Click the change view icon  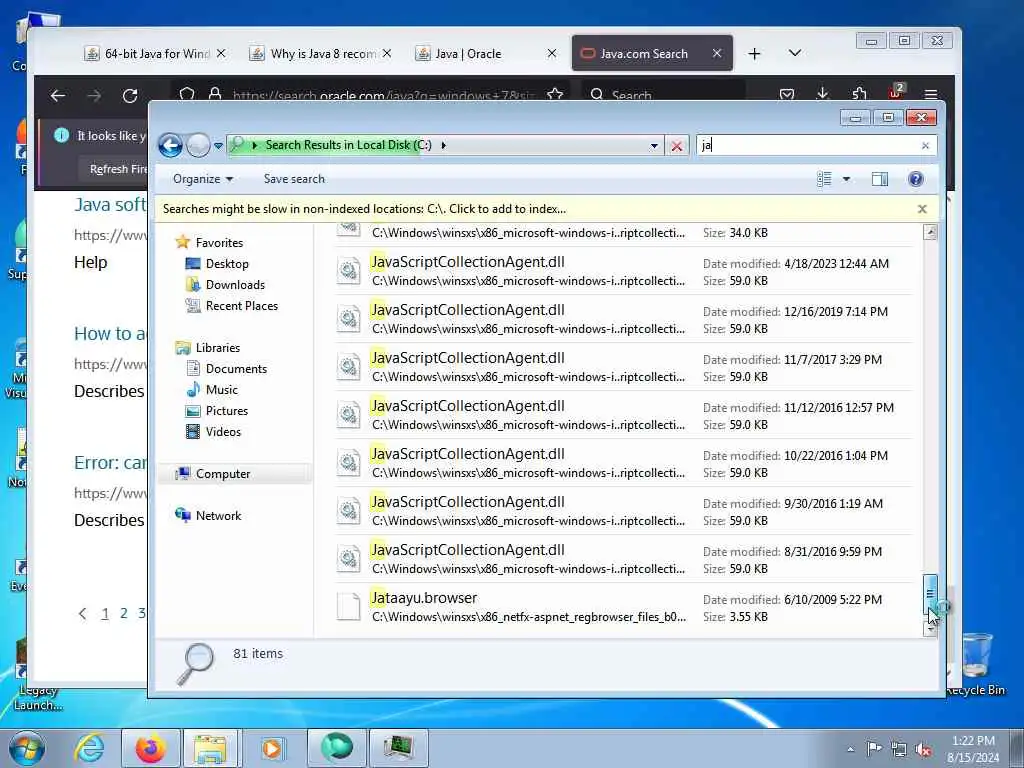click(824, 179)
